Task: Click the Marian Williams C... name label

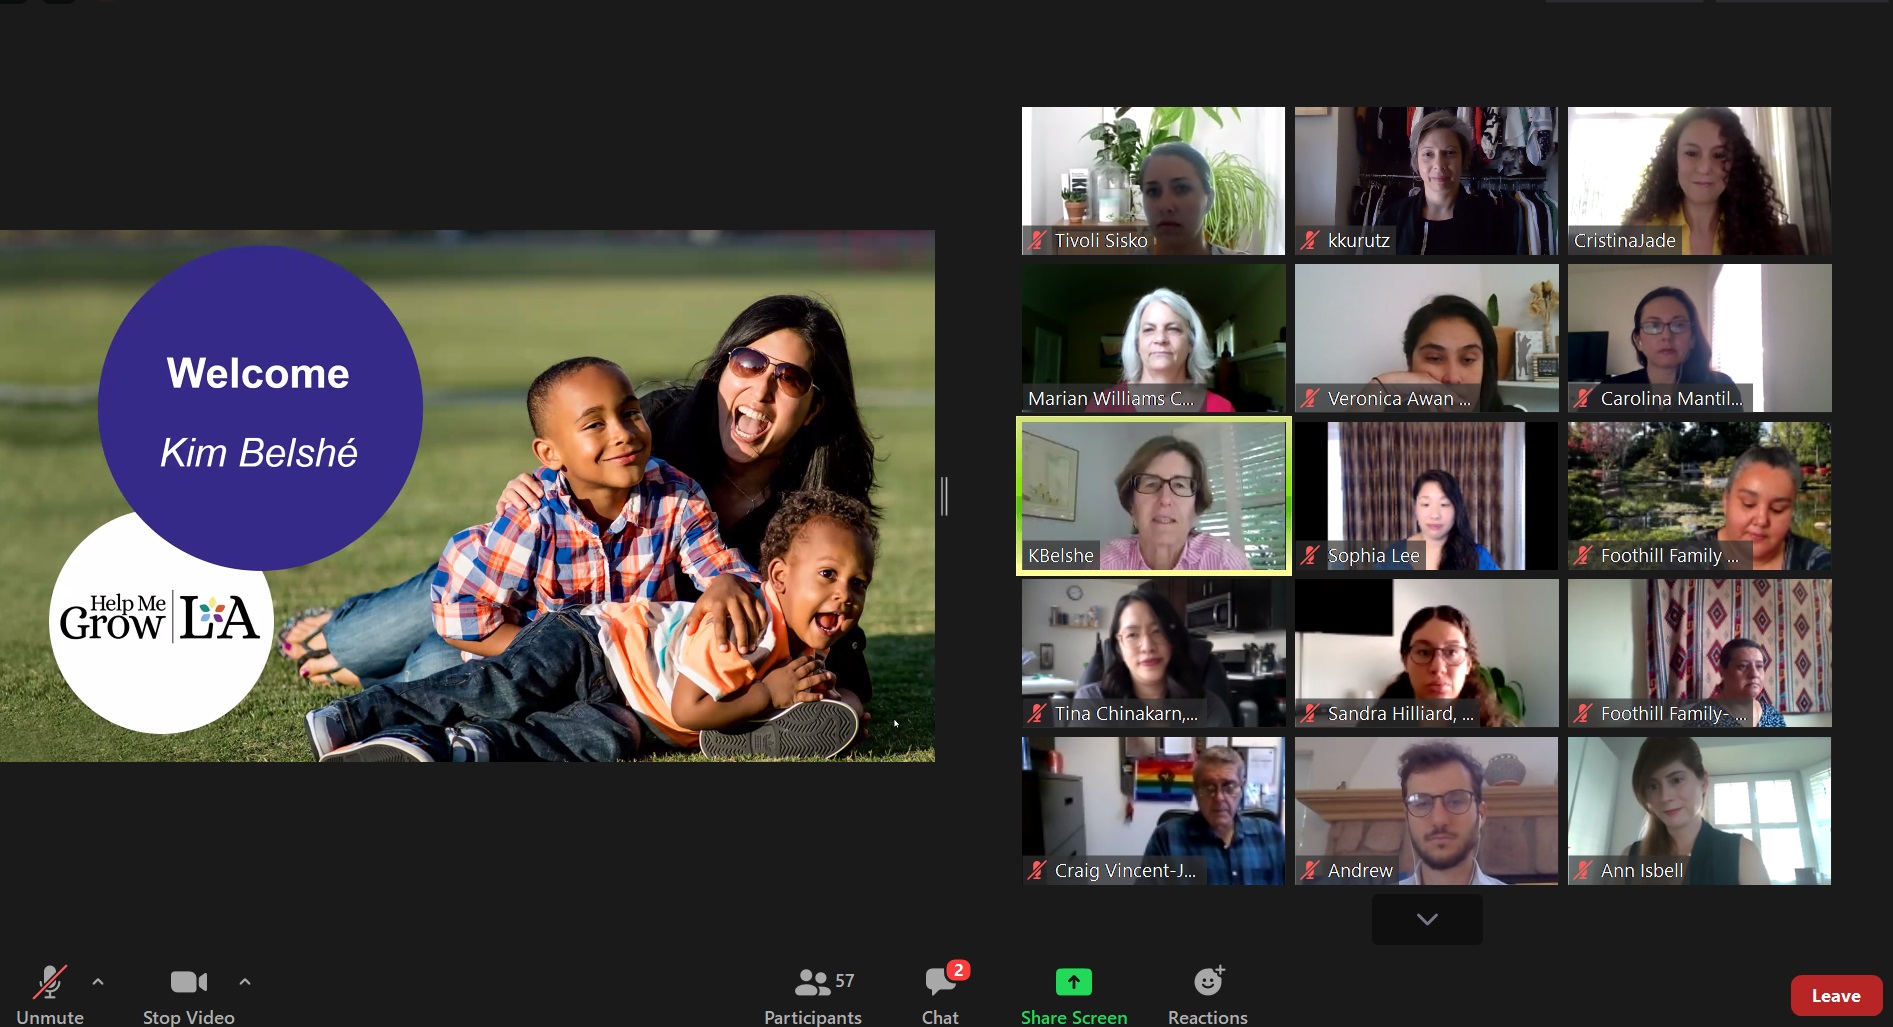Action: pos(1111,398)
